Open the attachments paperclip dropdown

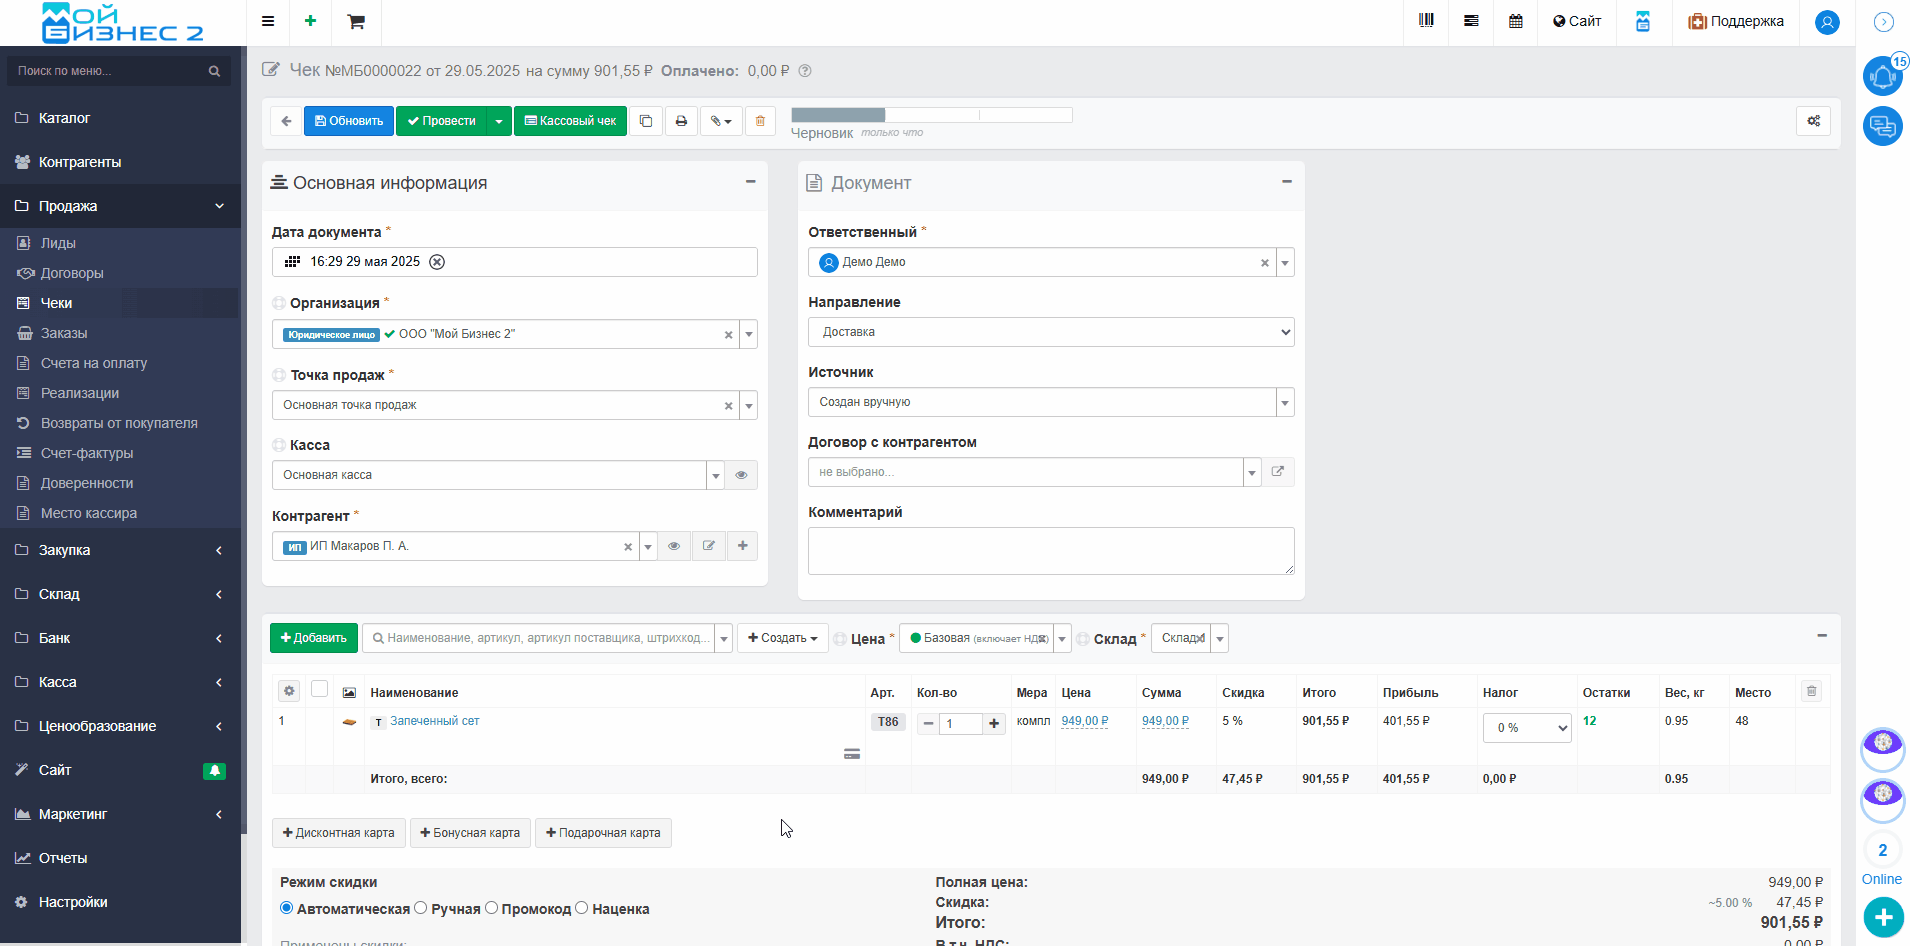pos(721,121)
